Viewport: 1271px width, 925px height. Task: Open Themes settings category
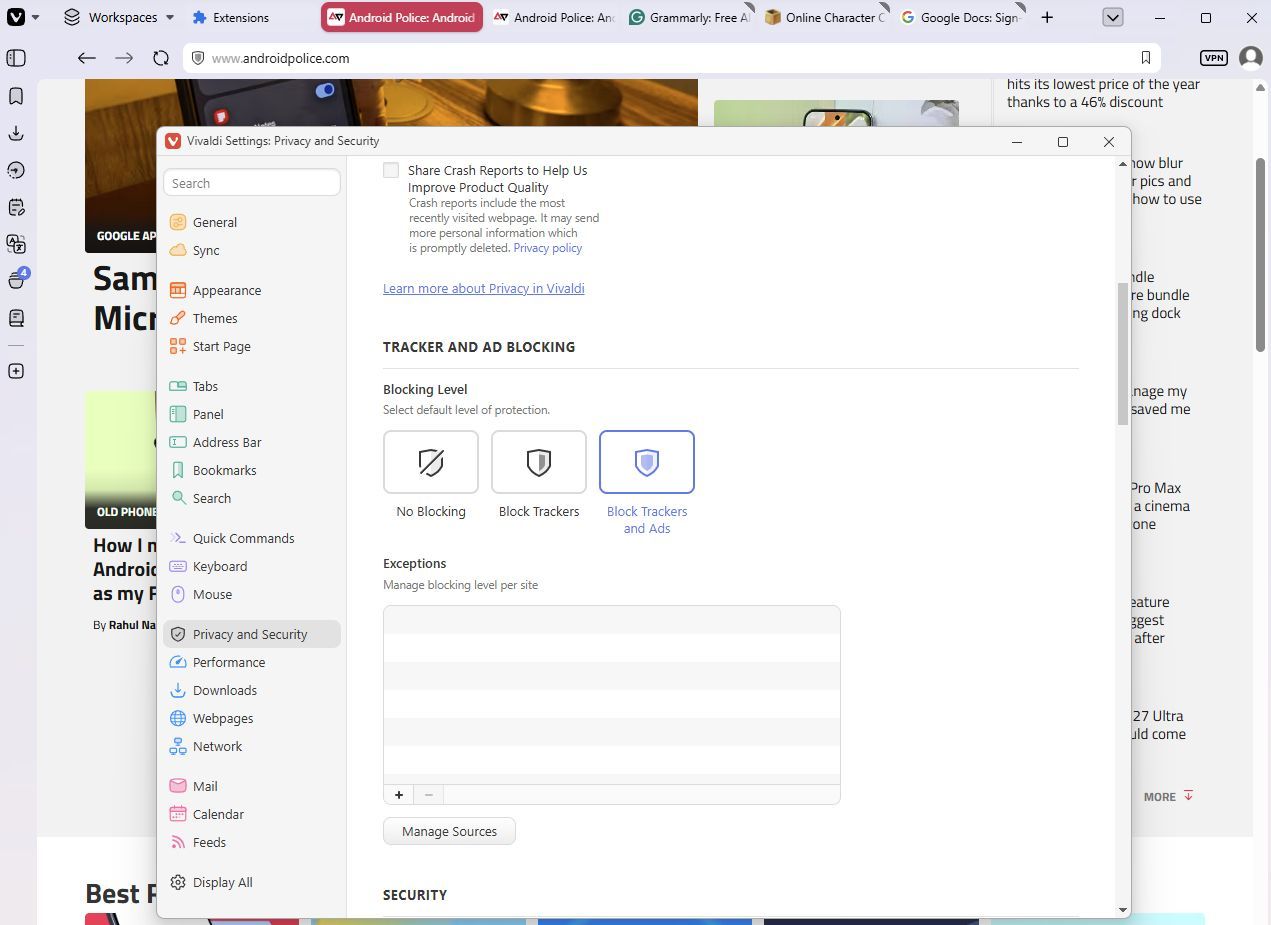(x=252, y=318)
